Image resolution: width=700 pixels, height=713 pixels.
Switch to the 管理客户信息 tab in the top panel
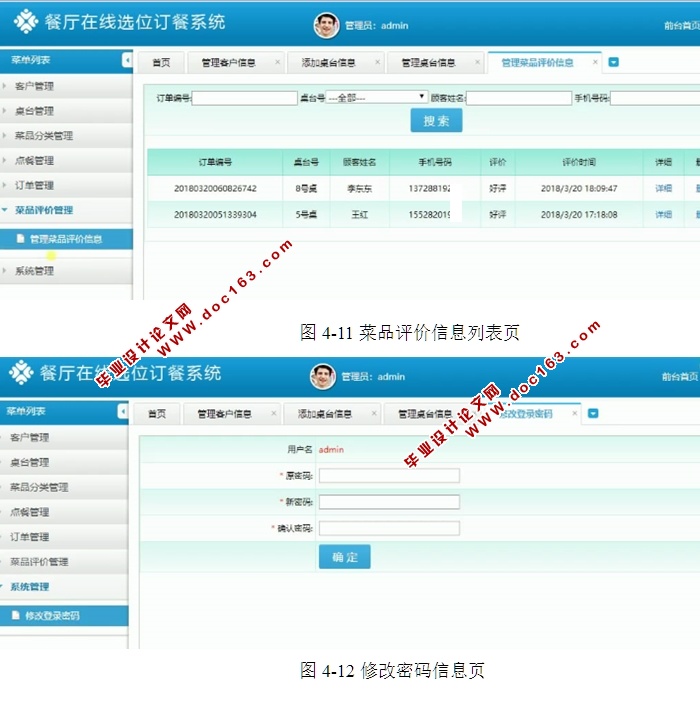(x=228, y=63)
